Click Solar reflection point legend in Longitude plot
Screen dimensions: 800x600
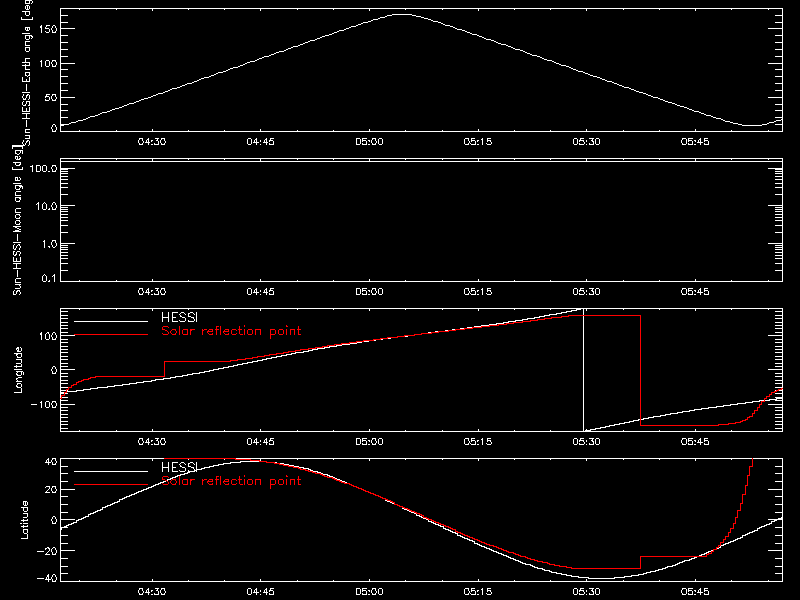[231, 331]
